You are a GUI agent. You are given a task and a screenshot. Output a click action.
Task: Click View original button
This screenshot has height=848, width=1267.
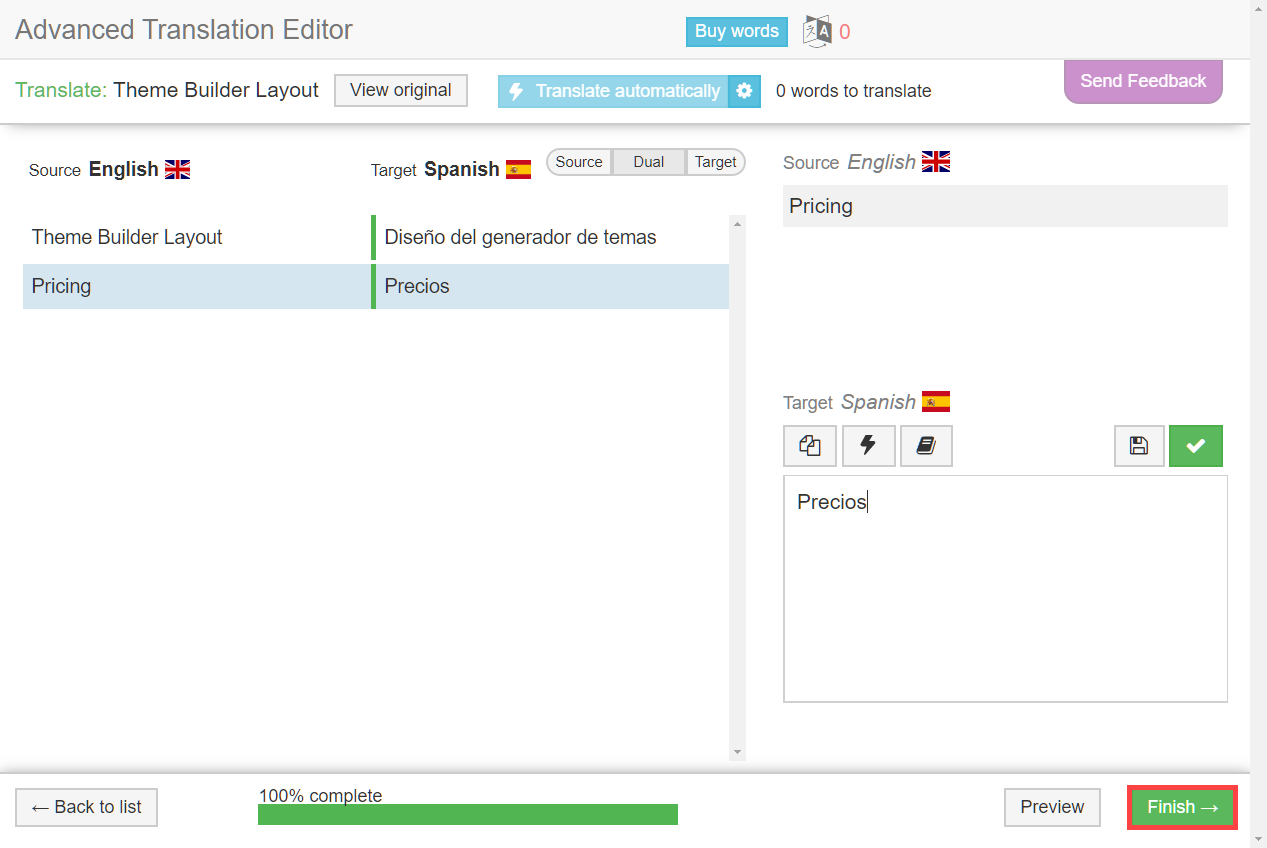(401, 90)
